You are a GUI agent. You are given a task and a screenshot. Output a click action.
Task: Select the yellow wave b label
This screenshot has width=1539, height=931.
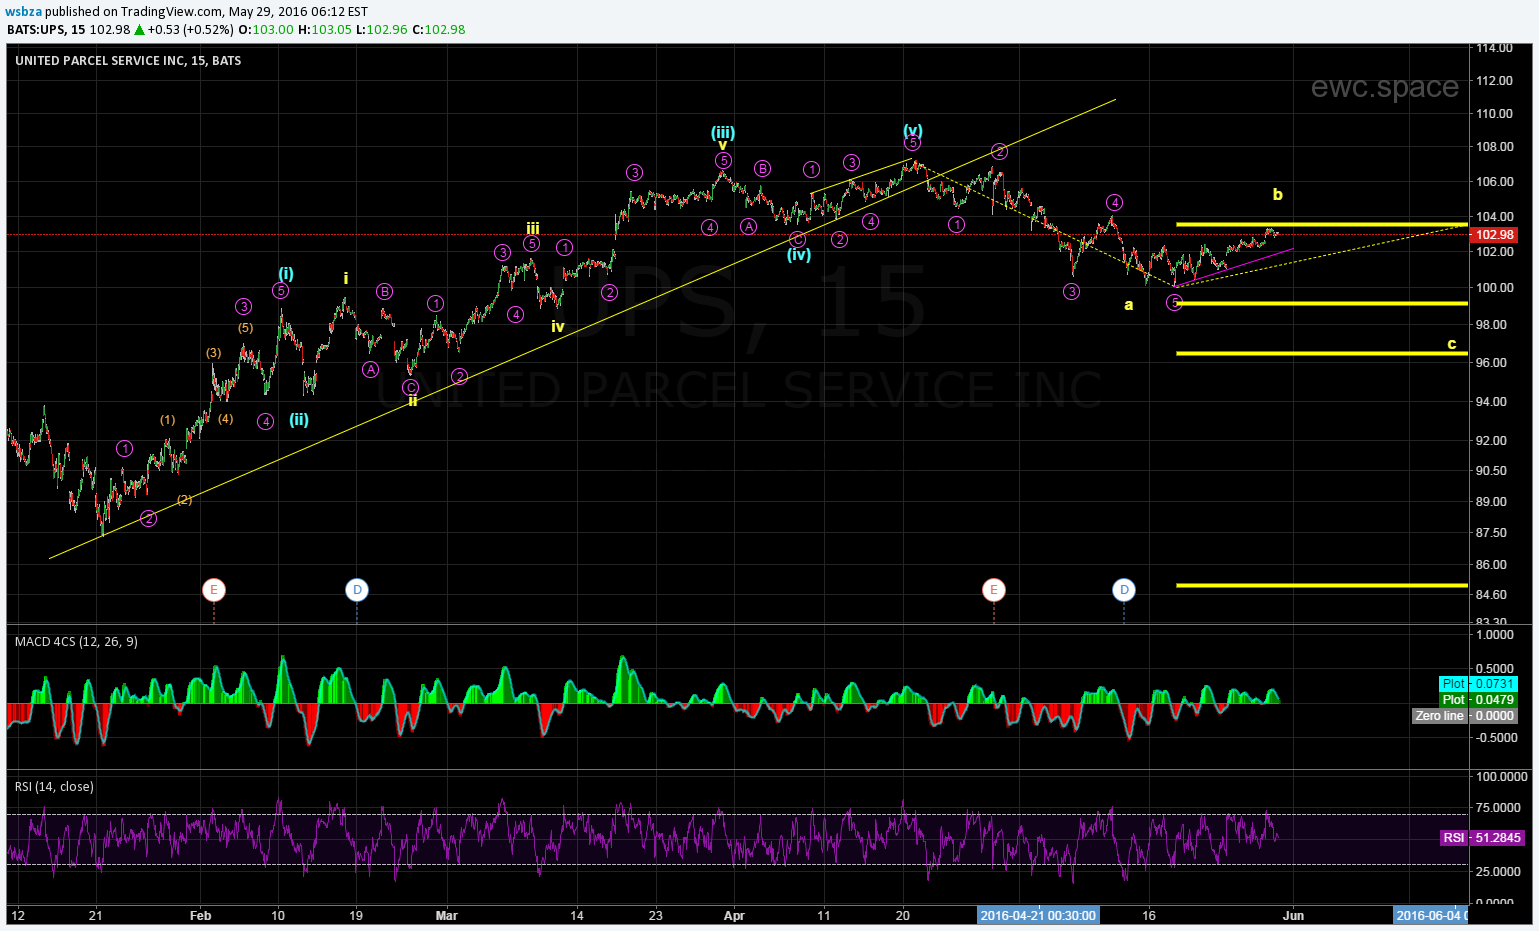(x=1277, y=194)
